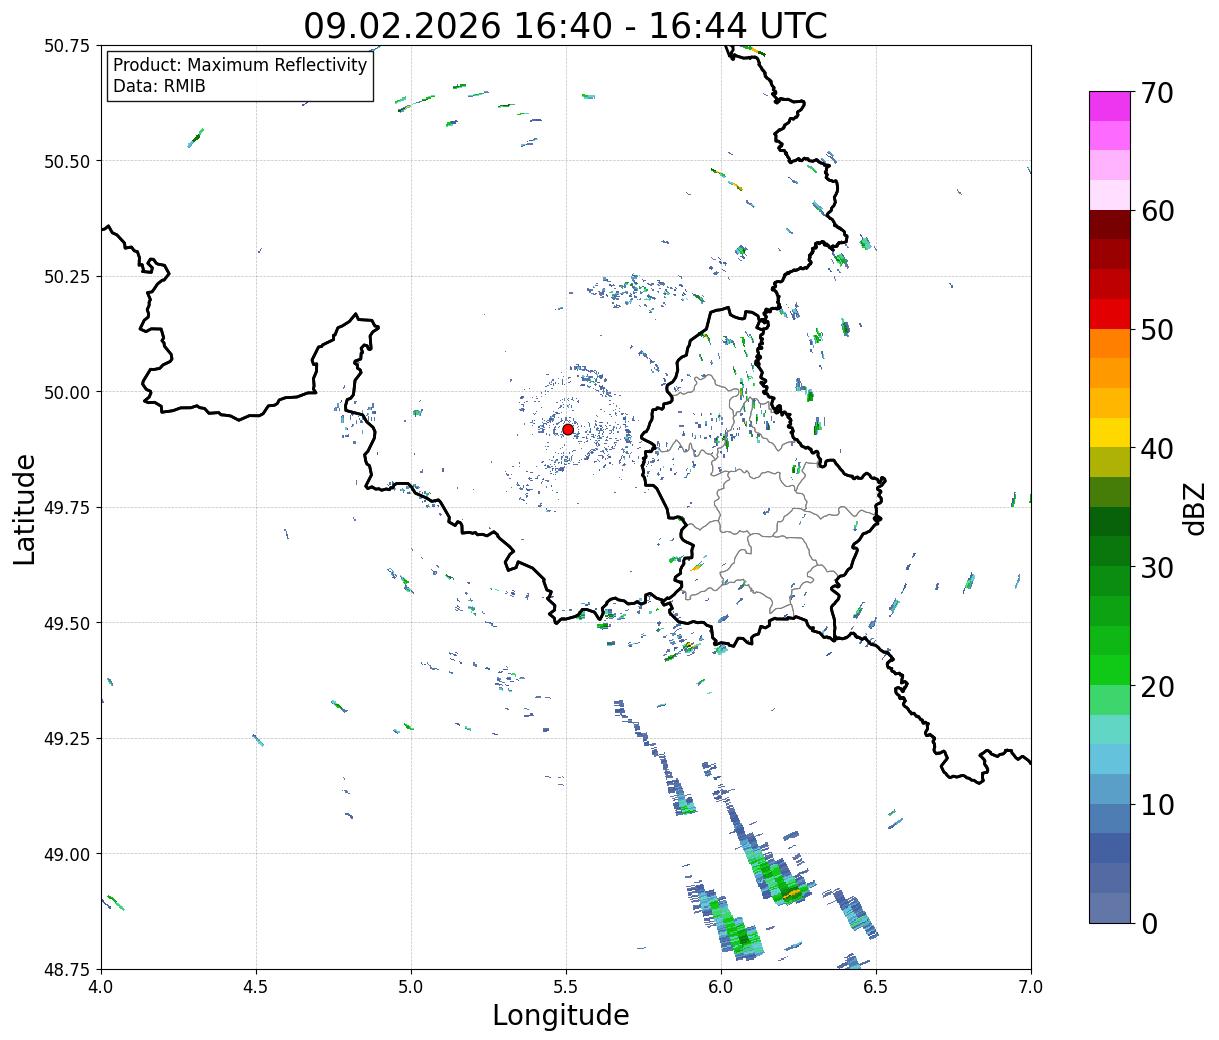Click the colorbar tick label 20
The image size is (1219, 1040).
tap(1157, 687)
